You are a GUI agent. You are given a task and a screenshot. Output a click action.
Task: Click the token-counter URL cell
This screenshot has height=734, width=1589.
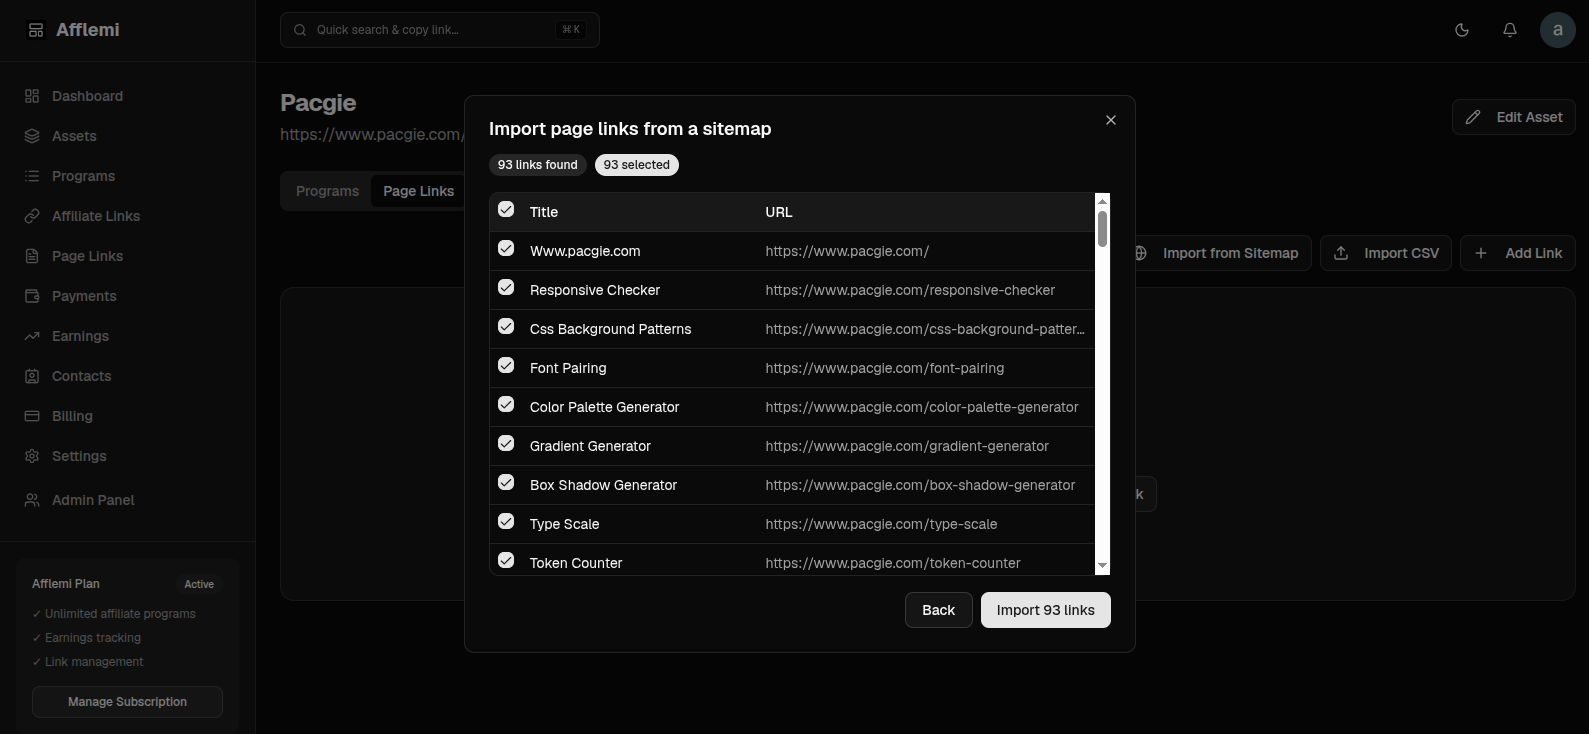[893, 563]
